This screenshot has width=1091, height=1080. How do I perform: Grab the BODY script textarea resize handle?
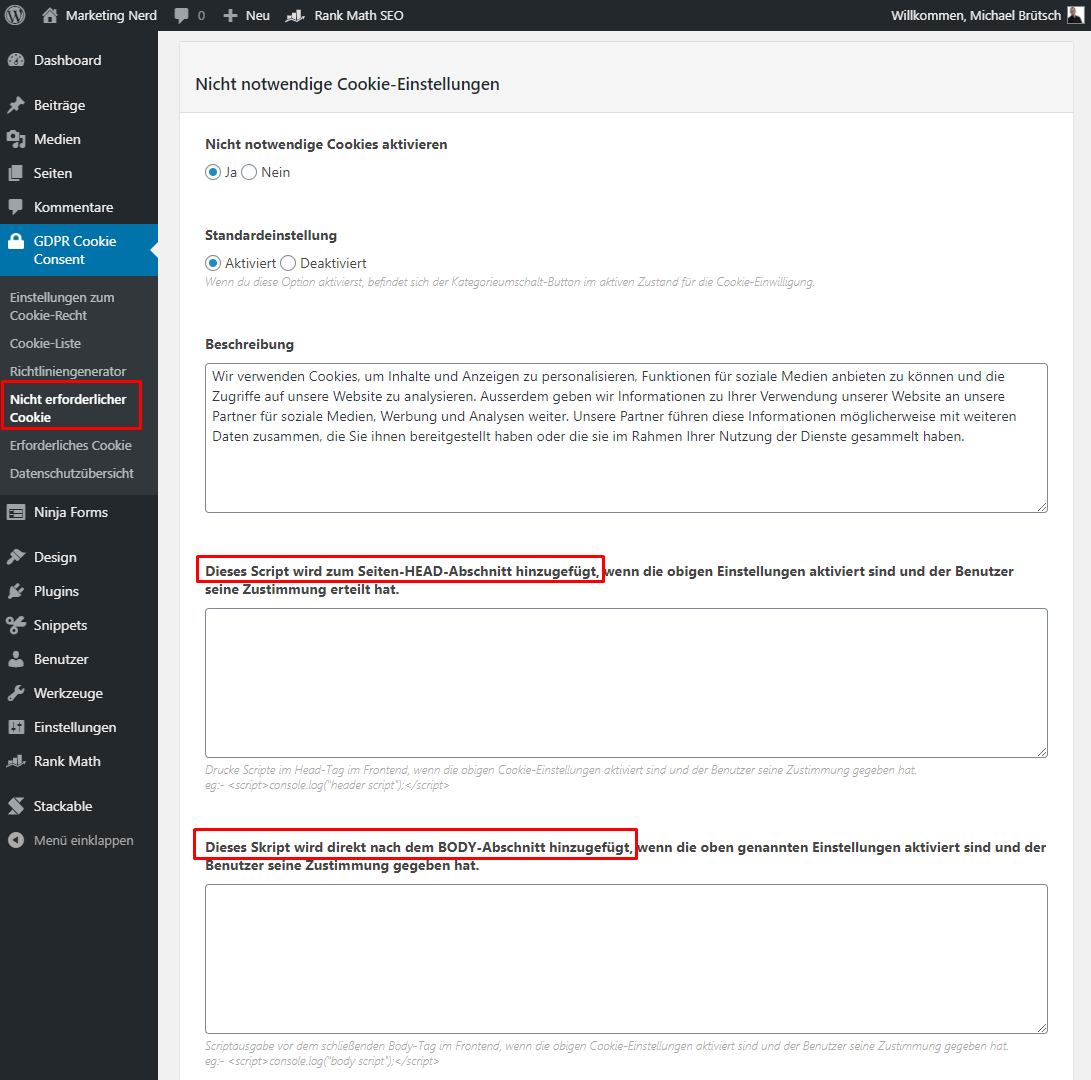pyautogui.click(x=1042, y=1028)
